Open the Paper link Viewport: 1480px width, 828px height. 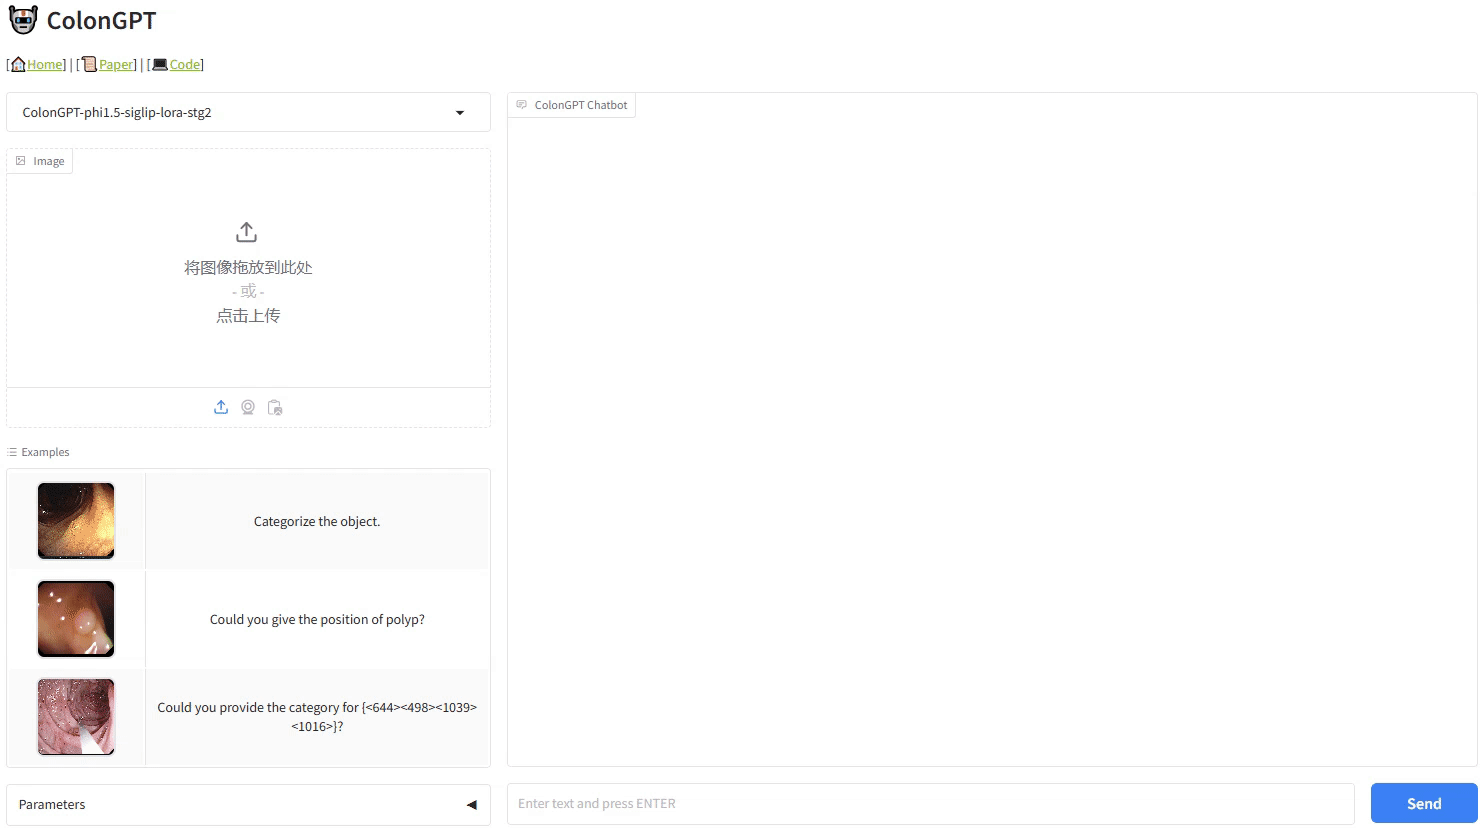tap(115, 64)
